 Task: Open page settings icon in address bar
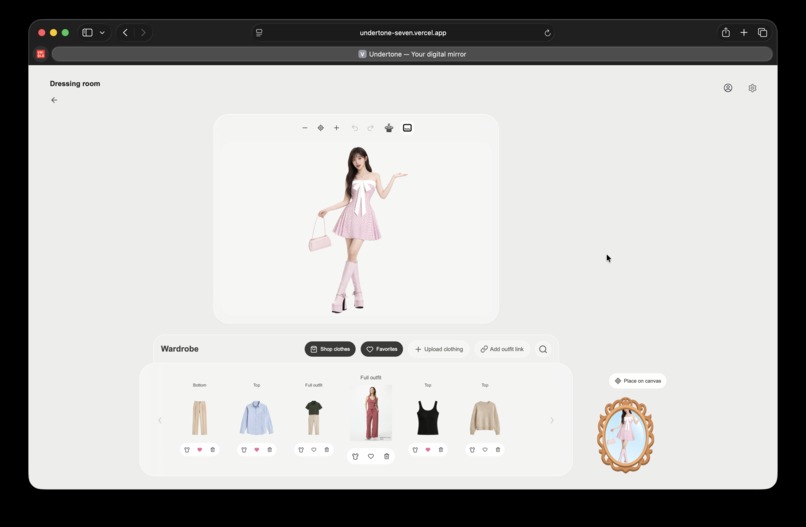click(x=259, y=33)
